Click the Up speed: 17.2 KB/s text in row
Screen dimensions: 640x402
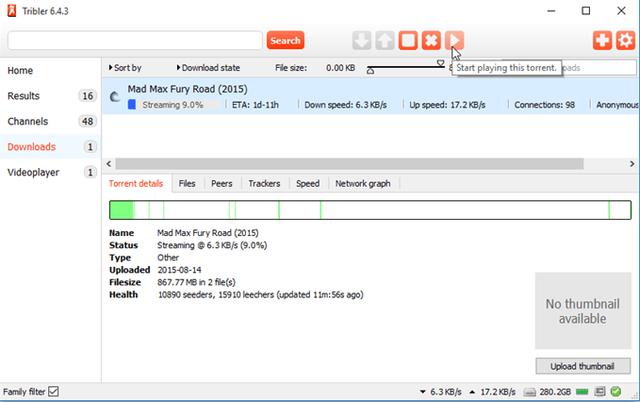pyautogui.click(x=447, y=105)
